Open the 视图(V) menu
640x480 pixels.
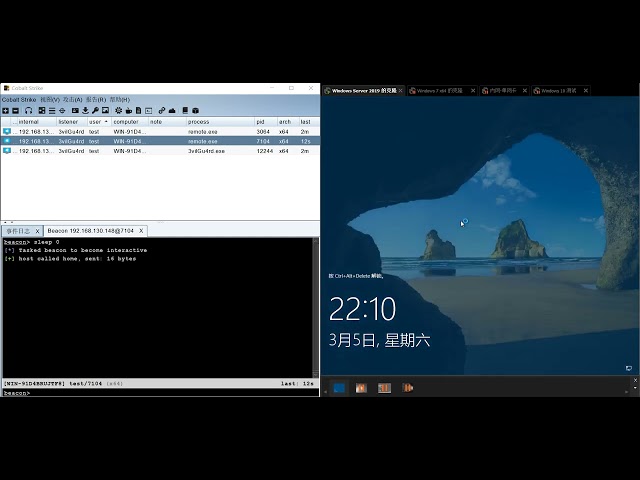click(x=50, y=100)
